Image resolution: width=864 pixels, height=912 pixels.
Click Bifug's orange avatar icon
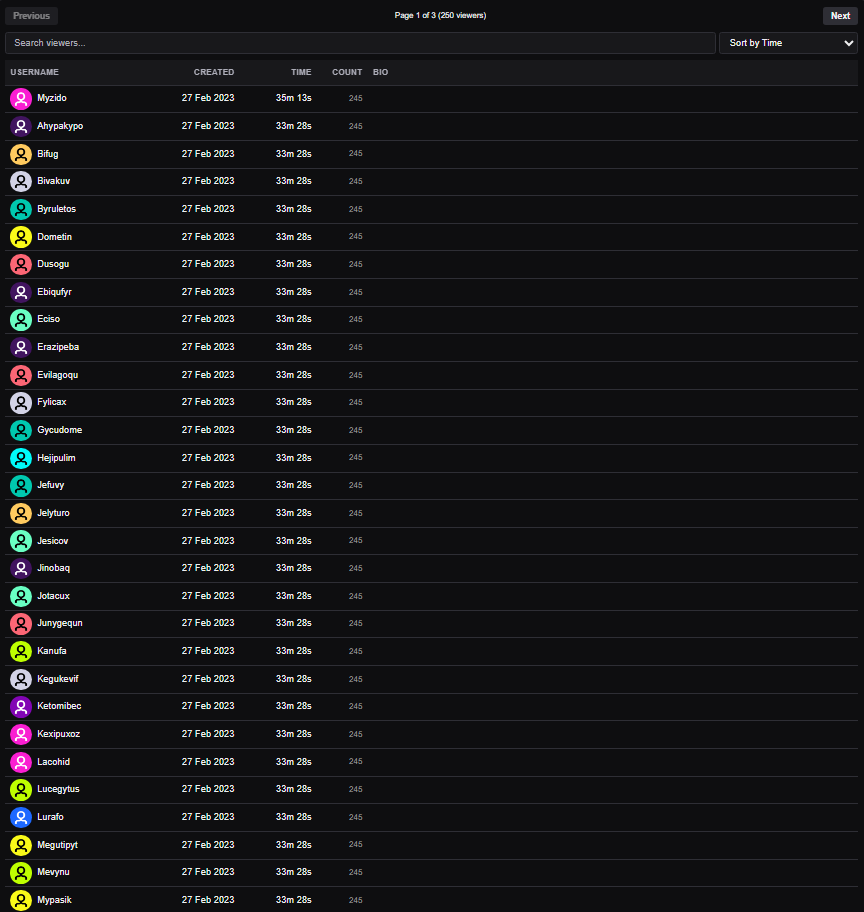[x=21, y=154]
